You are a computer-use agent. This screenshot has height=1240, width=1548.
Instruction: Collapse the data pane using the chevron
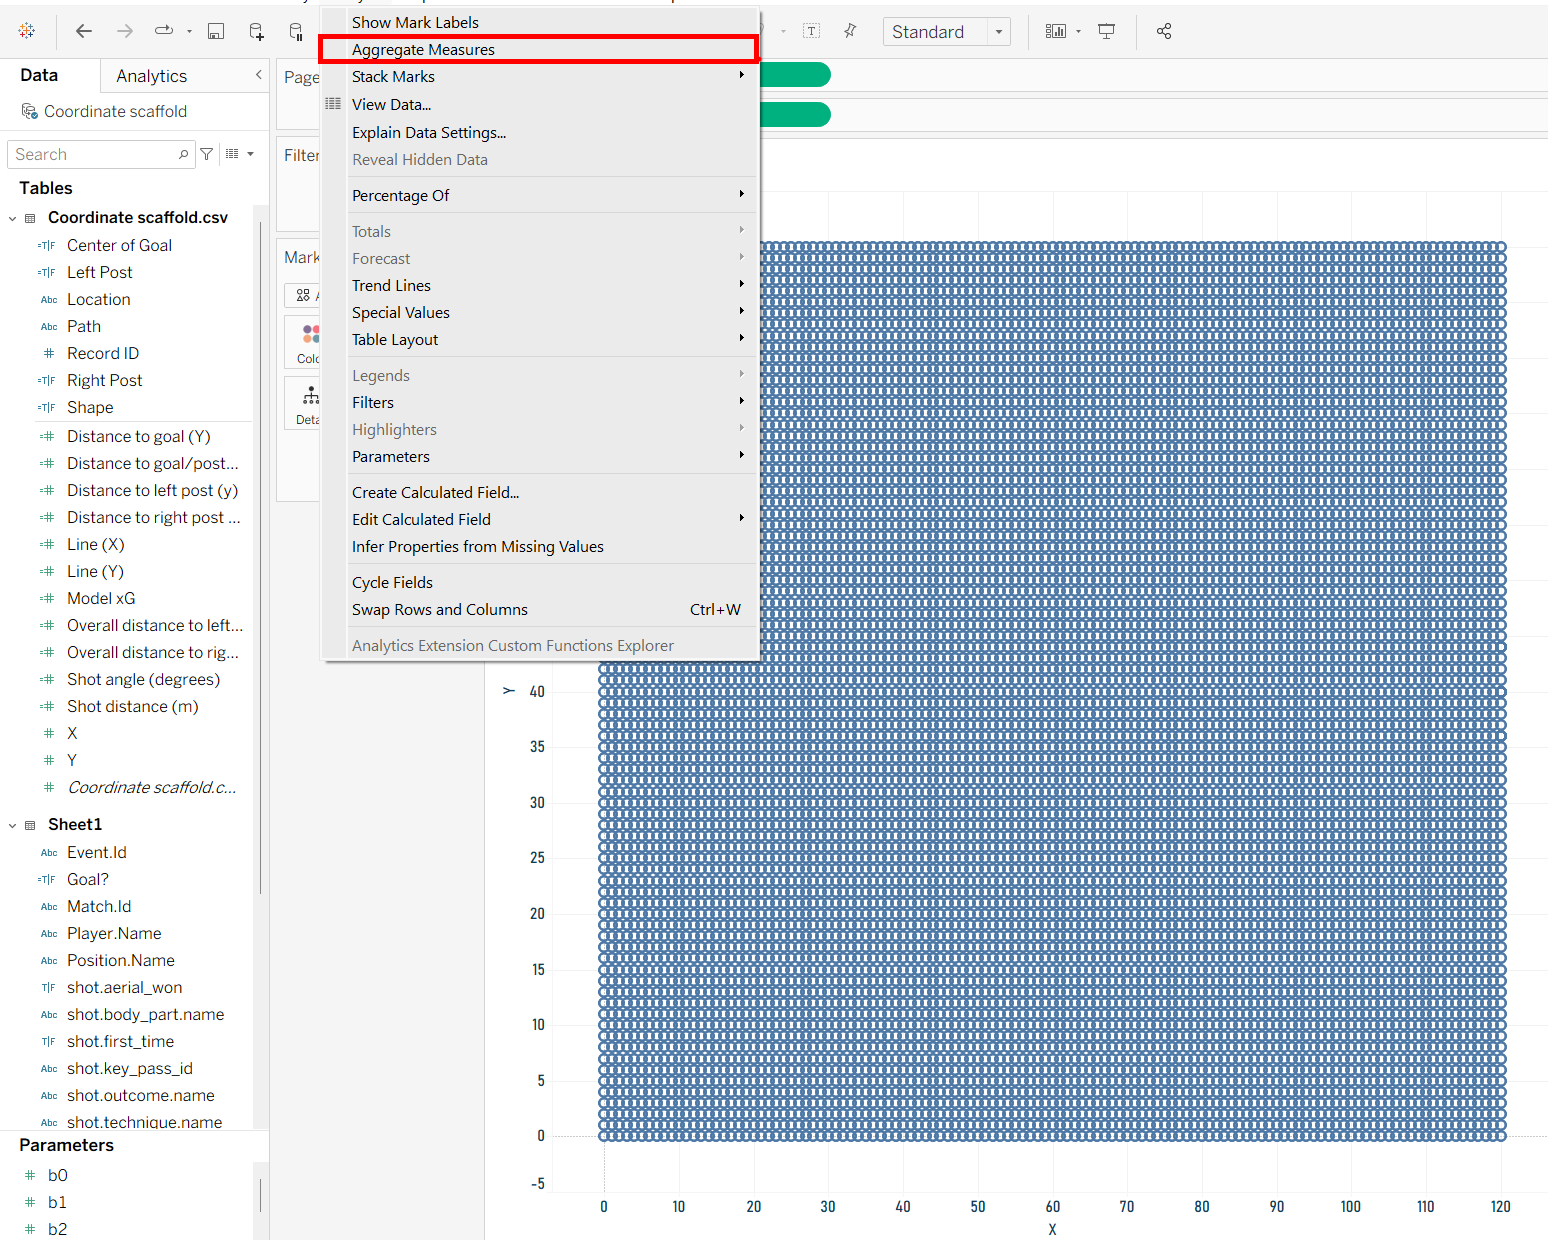(258, 75)
